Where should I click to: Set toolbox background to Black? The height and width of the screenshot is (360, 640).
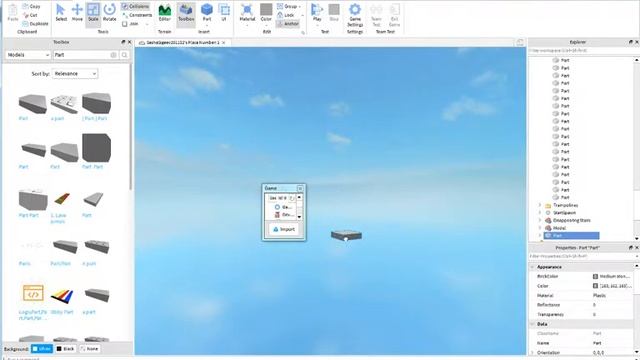coord(65,349)
